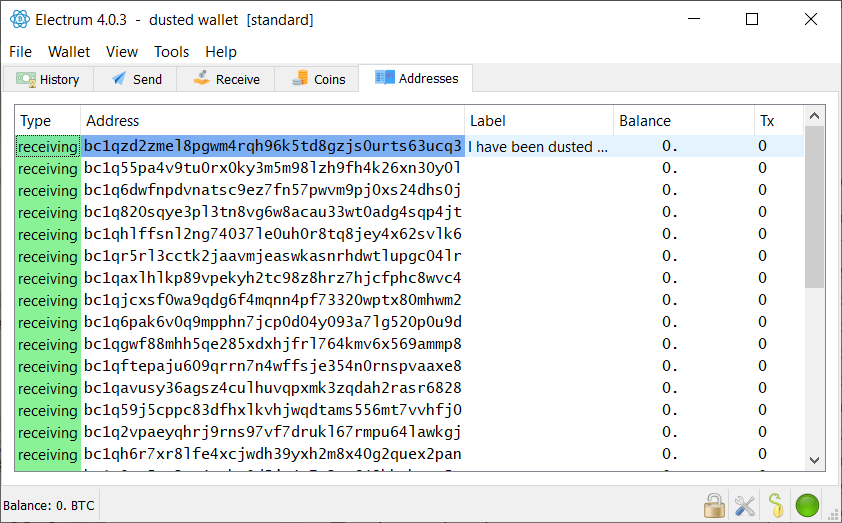Viewport: 842px width, 523px height.
Task: Select address bc1q2vpaeyqhrj9rns97vf7drukl67rmpu64lawkgj
Action: pyautogui.click(x=272, y=432)
